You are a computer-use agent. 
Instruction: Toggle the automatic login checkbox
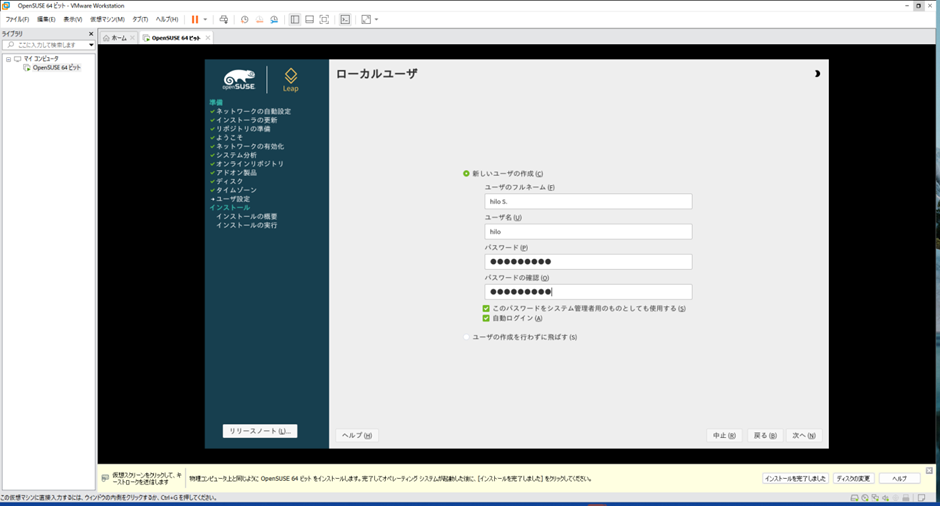[487, 318]
